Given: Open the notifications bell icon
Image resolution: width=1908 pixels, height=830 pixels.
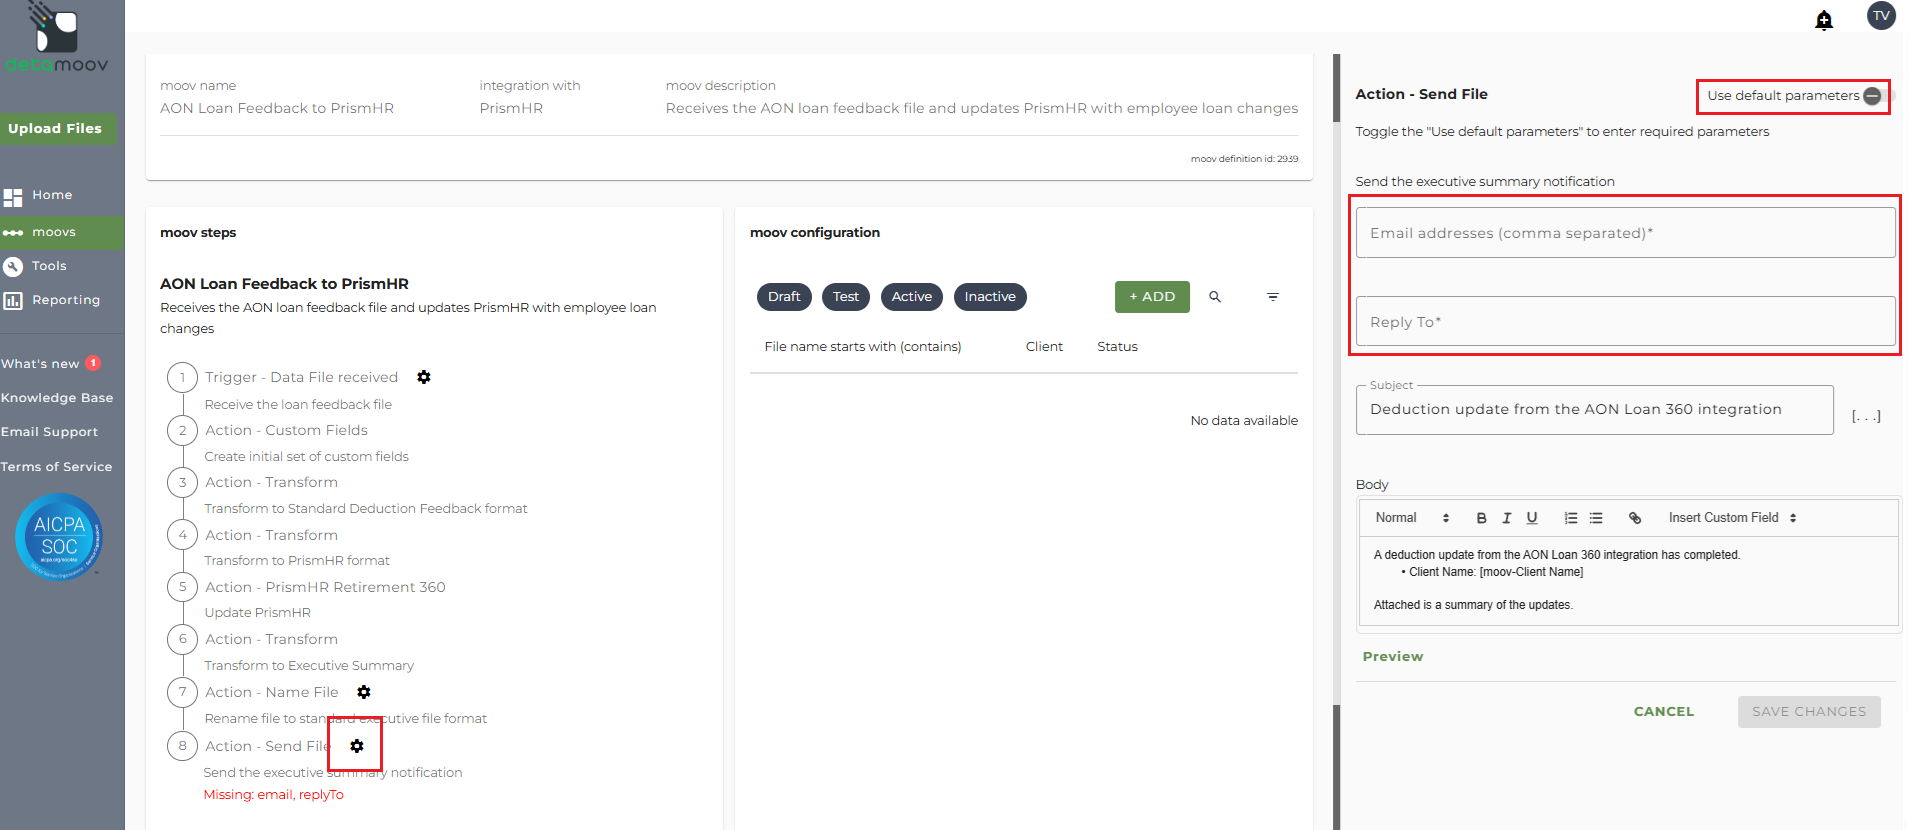Looking at the screenshot, I should 1824,20.
